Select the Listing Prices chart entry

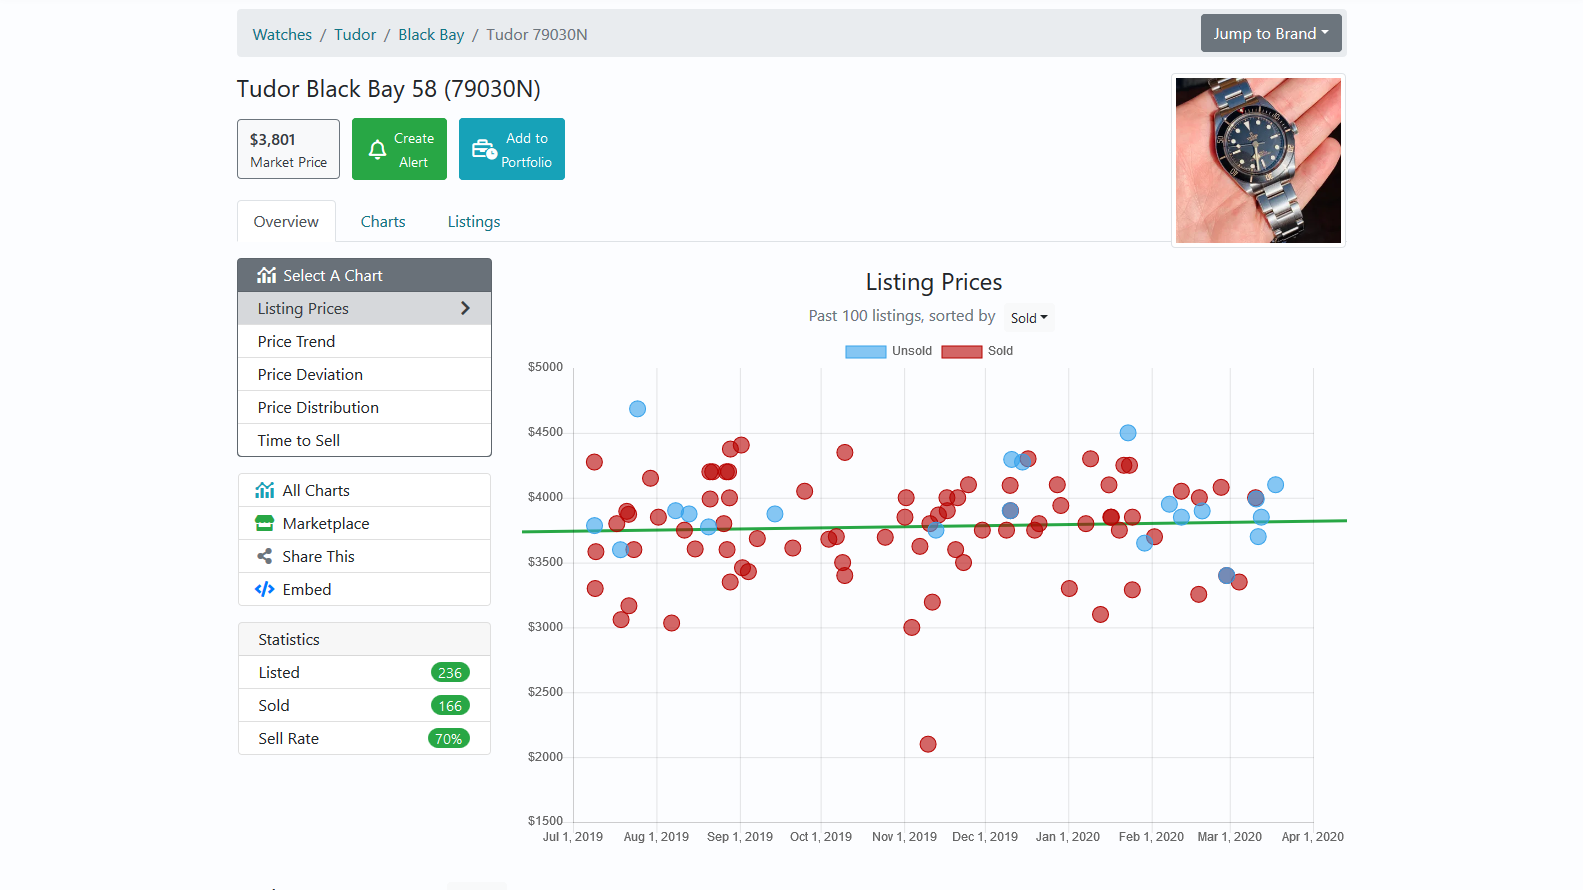tap(364, 308)
